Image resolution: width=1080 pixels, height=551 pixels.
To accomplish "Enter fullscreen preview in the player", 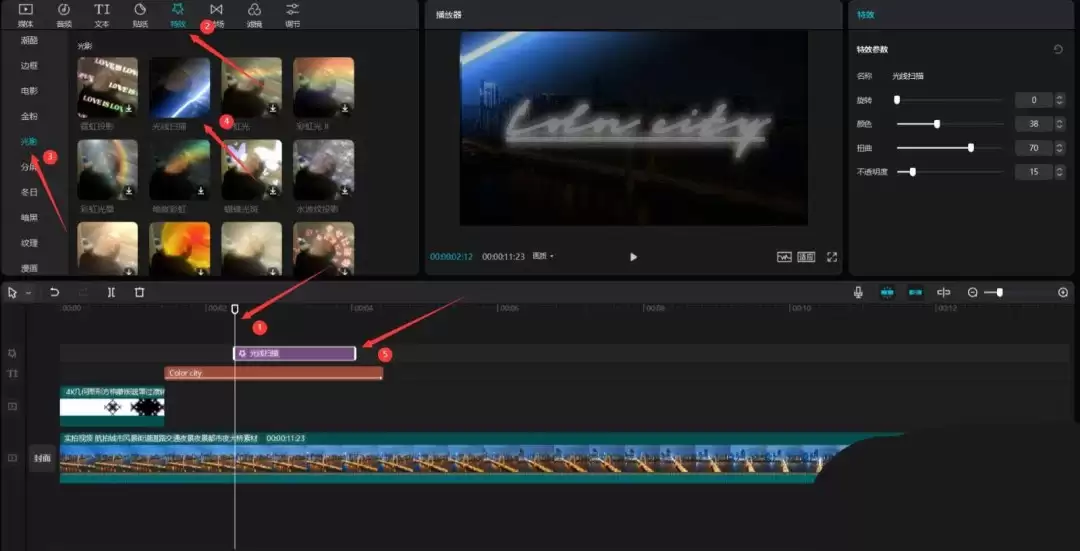I will [x=832, y=257].
